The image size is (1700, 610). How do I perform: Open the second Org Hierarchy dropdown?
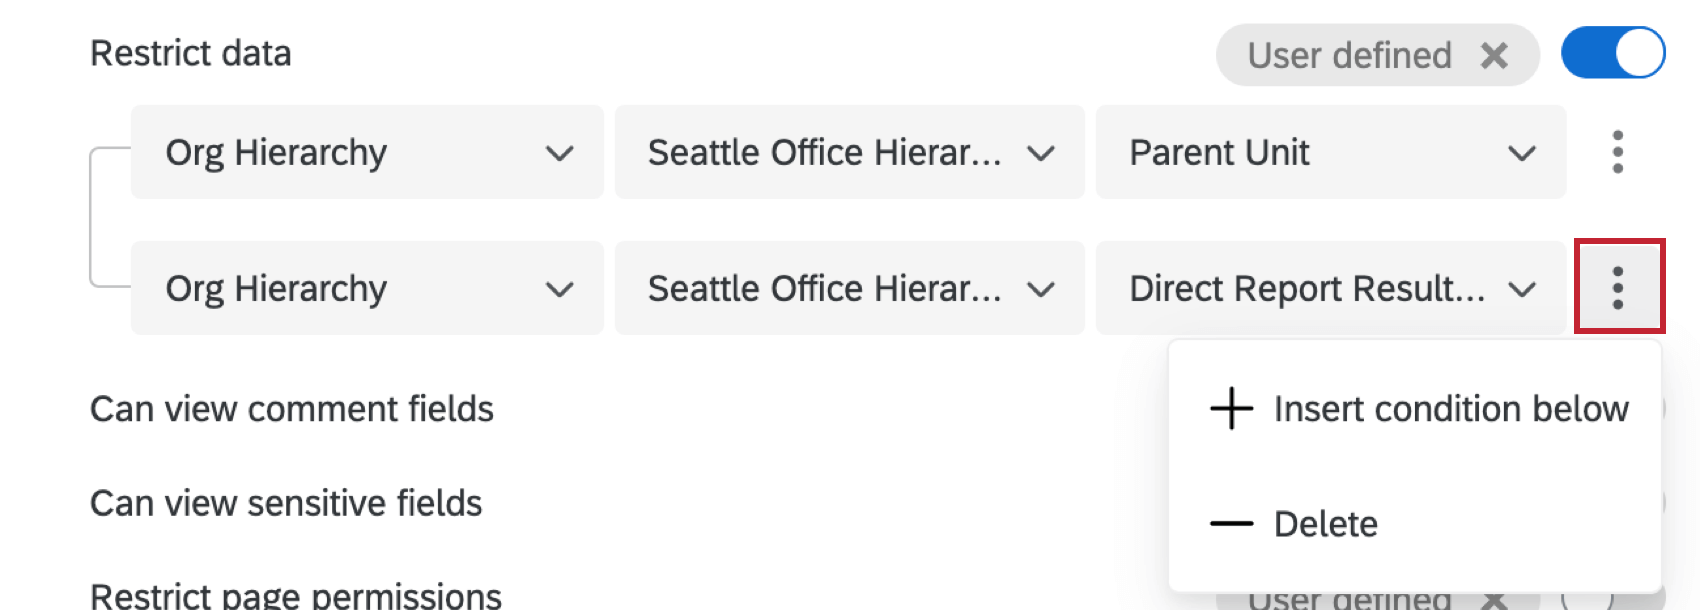point(365,288)
